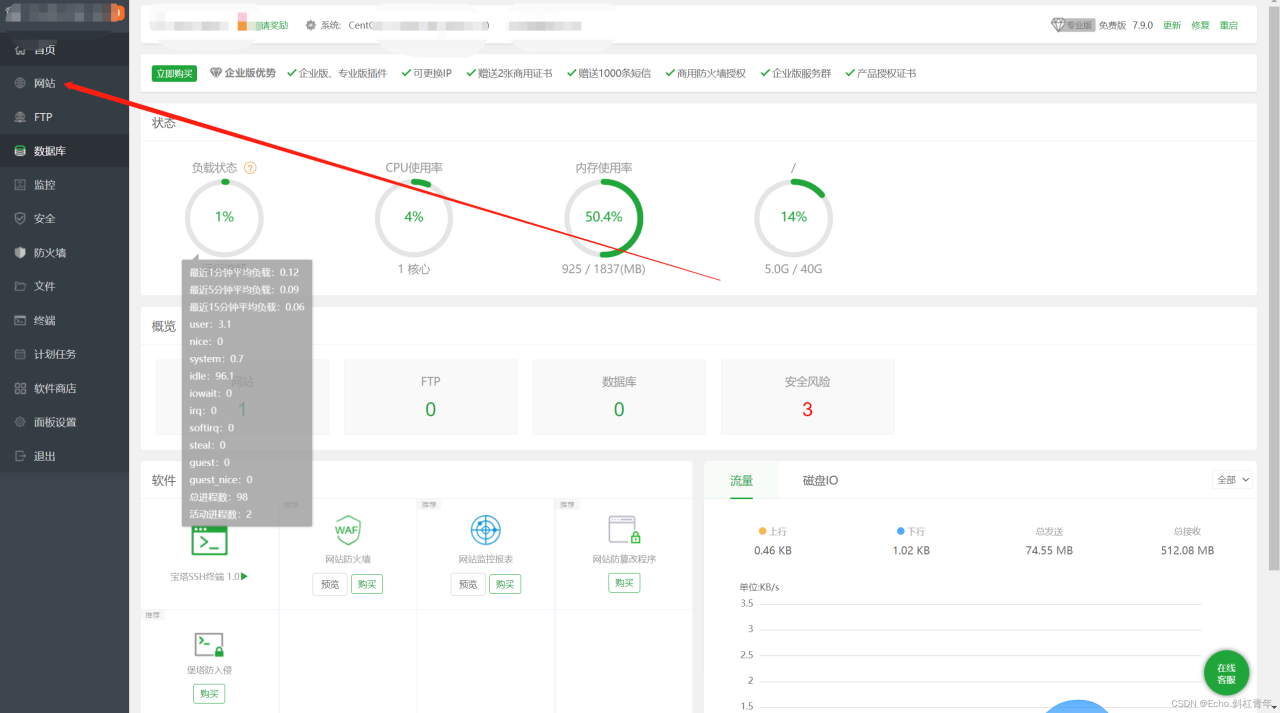Screen dimensions: 1280x713
Task: Click the 网站监控报表 radar icon
Action: tap(485, 530)
